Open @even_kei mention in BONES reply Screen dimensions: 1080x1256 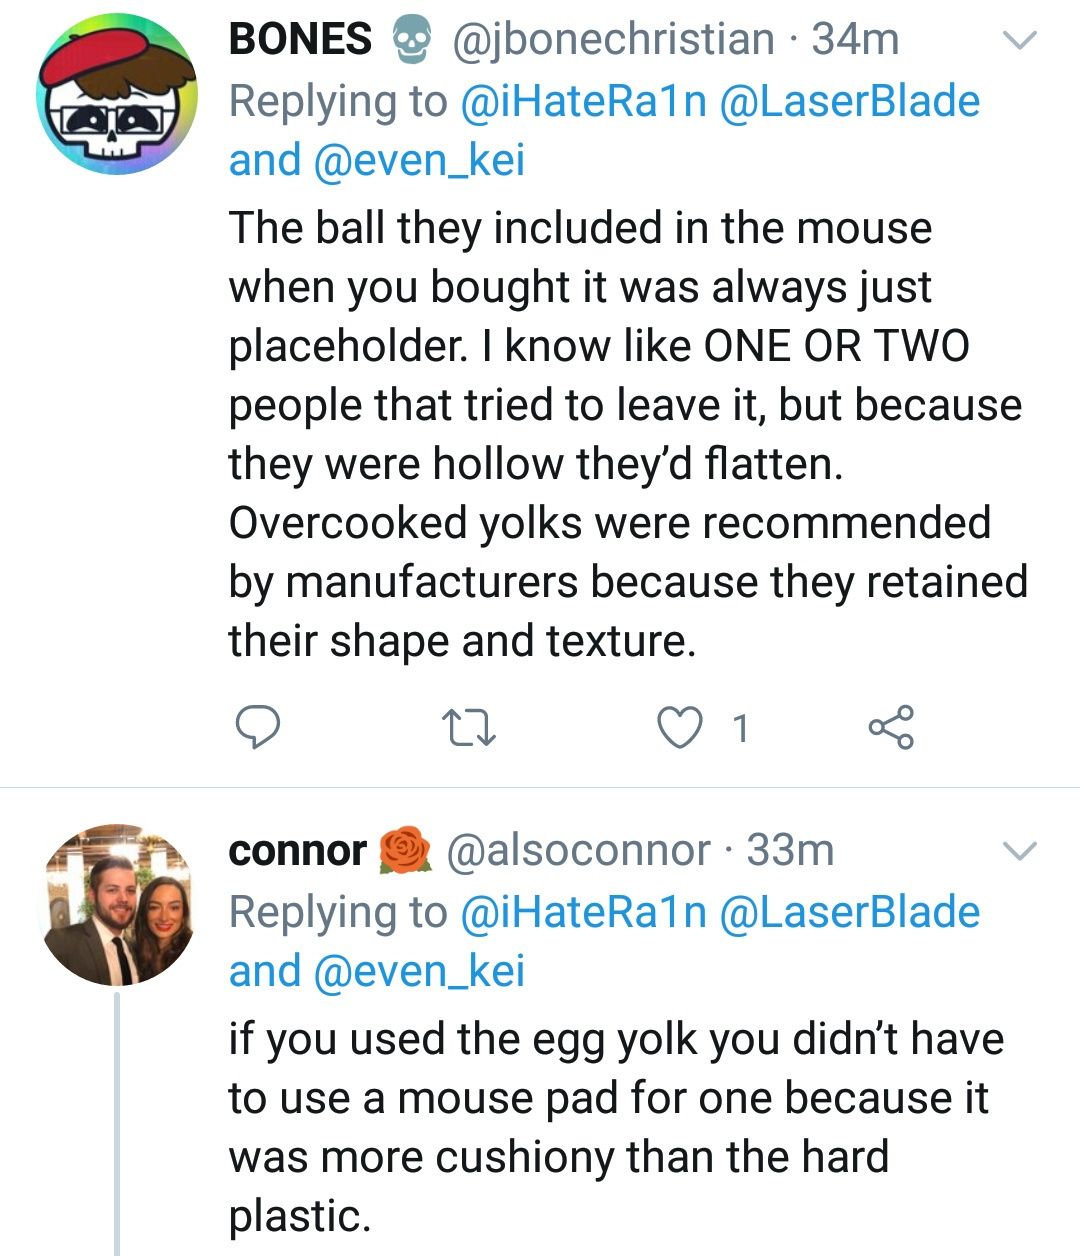(x=419, y=160)
